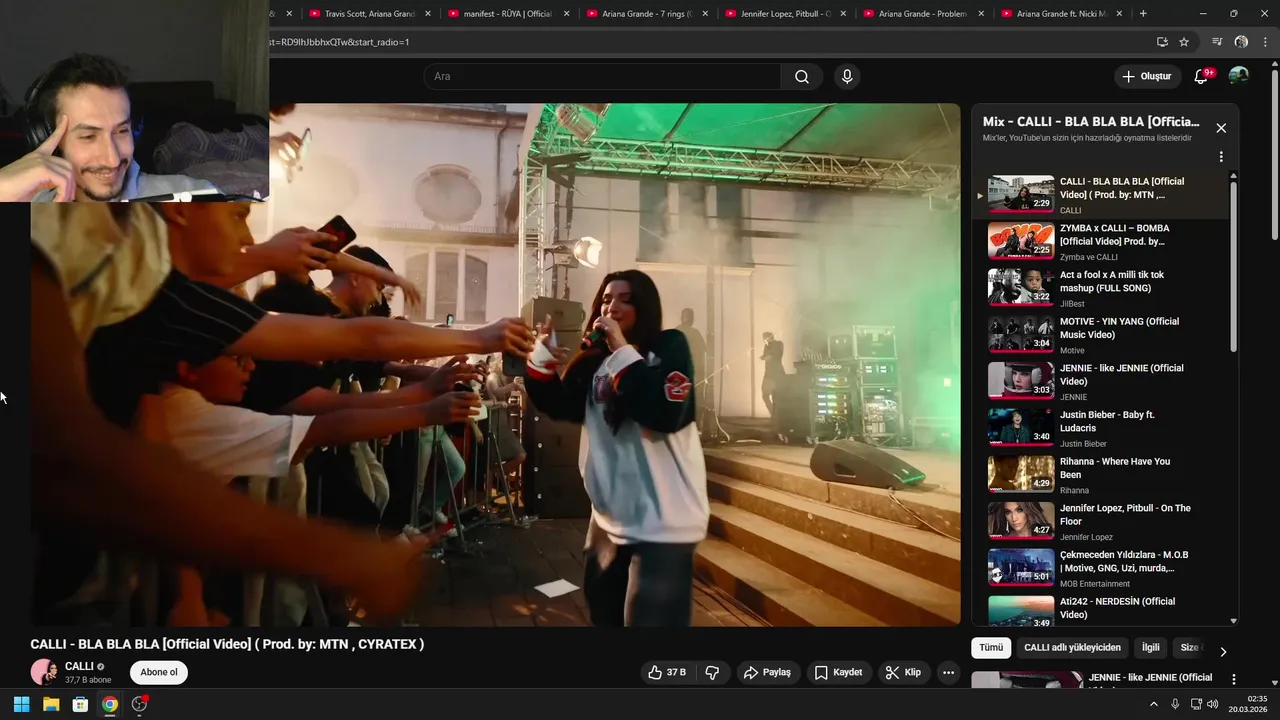Open the YouTube account avatar menu
The width and height of the screenshot is (1280, 720).
coord(1238,76)
